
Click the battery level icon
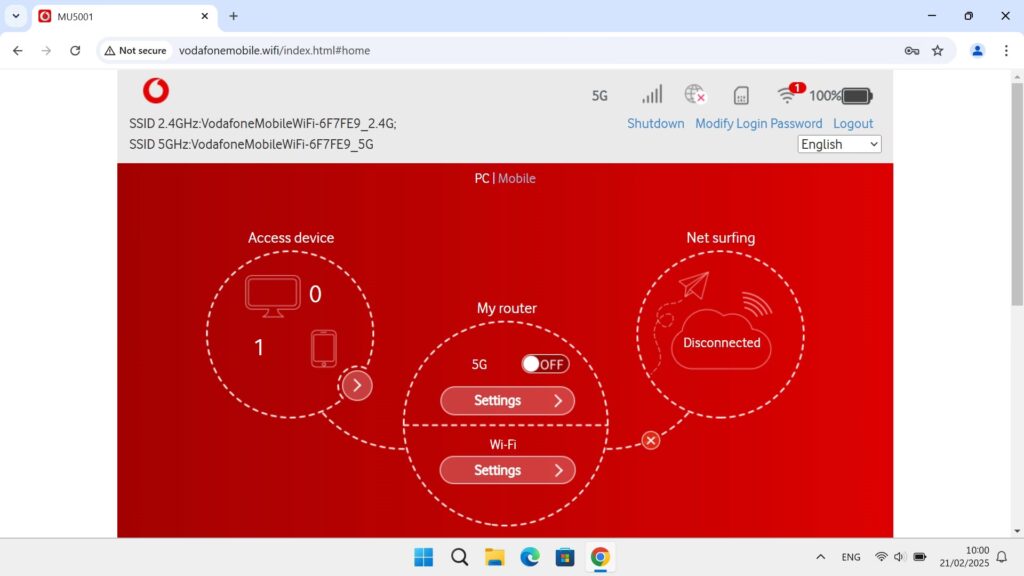(x=856, y=96)
